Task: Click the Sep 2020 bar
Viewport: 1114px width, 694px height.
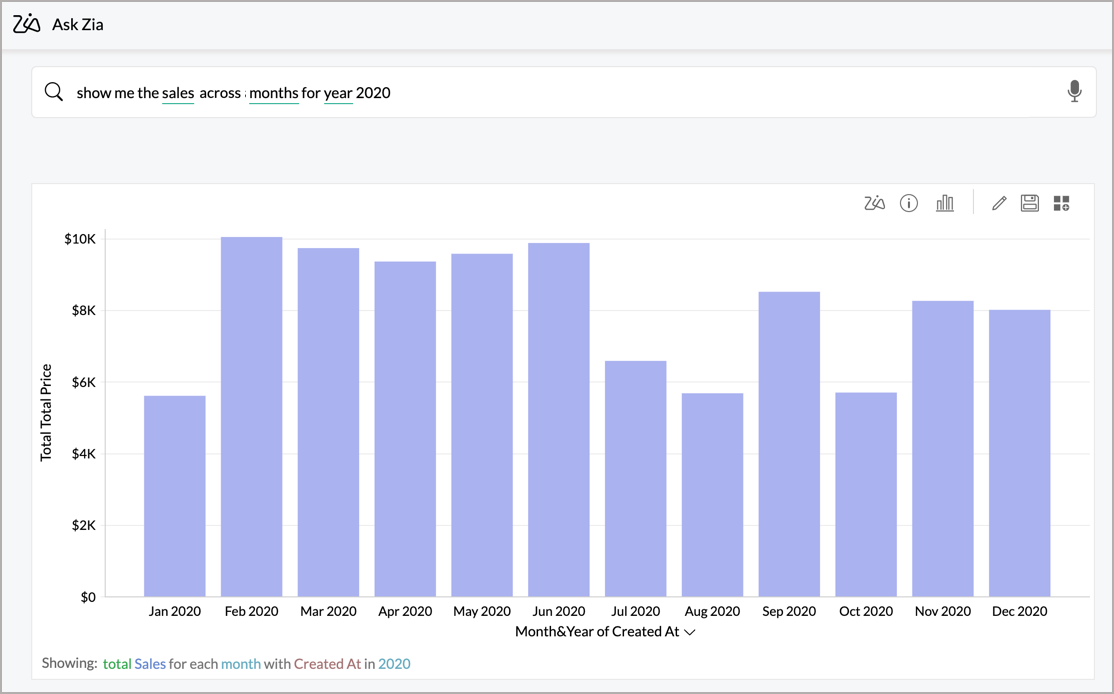Action: tap(789, 444)
